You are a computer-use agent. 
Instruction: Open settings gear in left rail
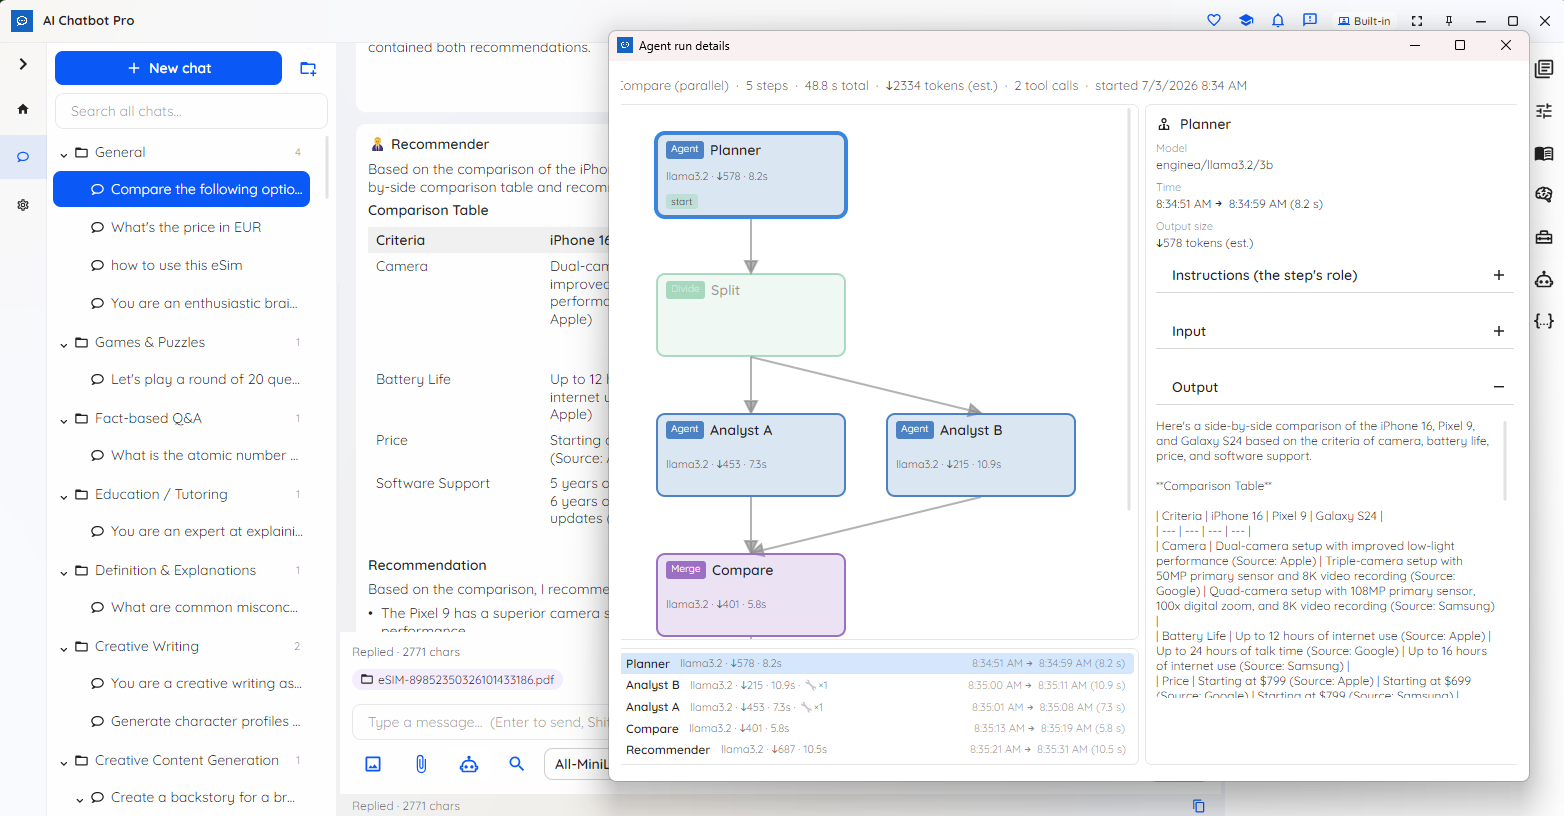[23, 205]
